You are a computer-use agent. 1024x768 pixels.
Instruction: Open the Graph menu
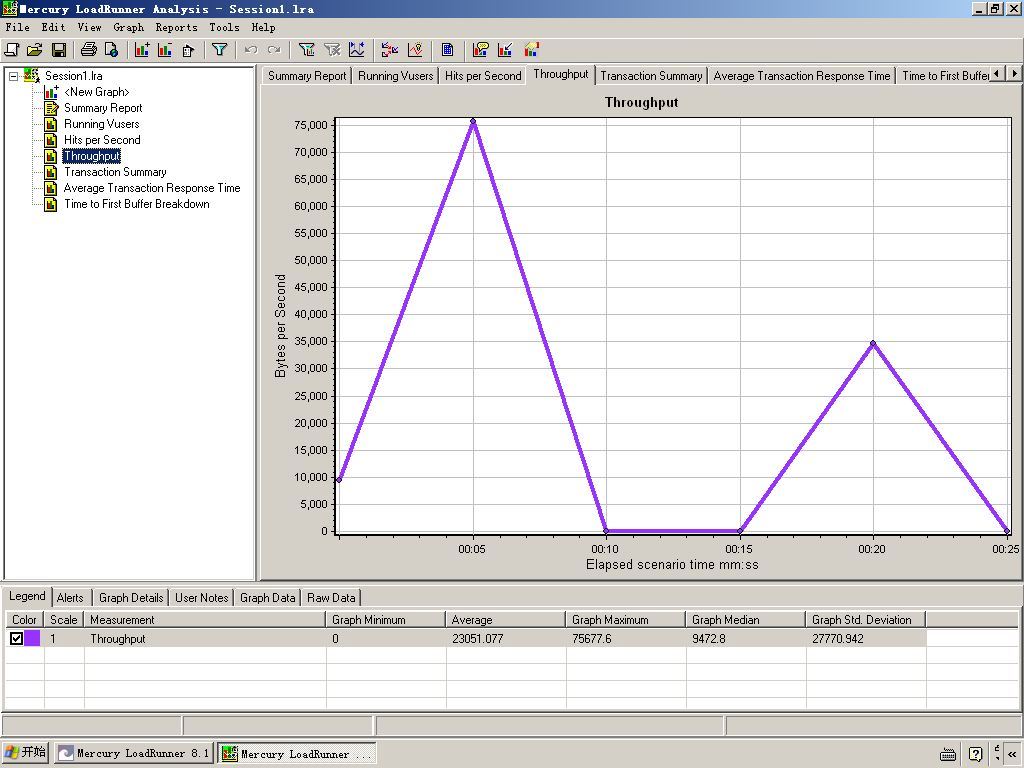(129, 27)
